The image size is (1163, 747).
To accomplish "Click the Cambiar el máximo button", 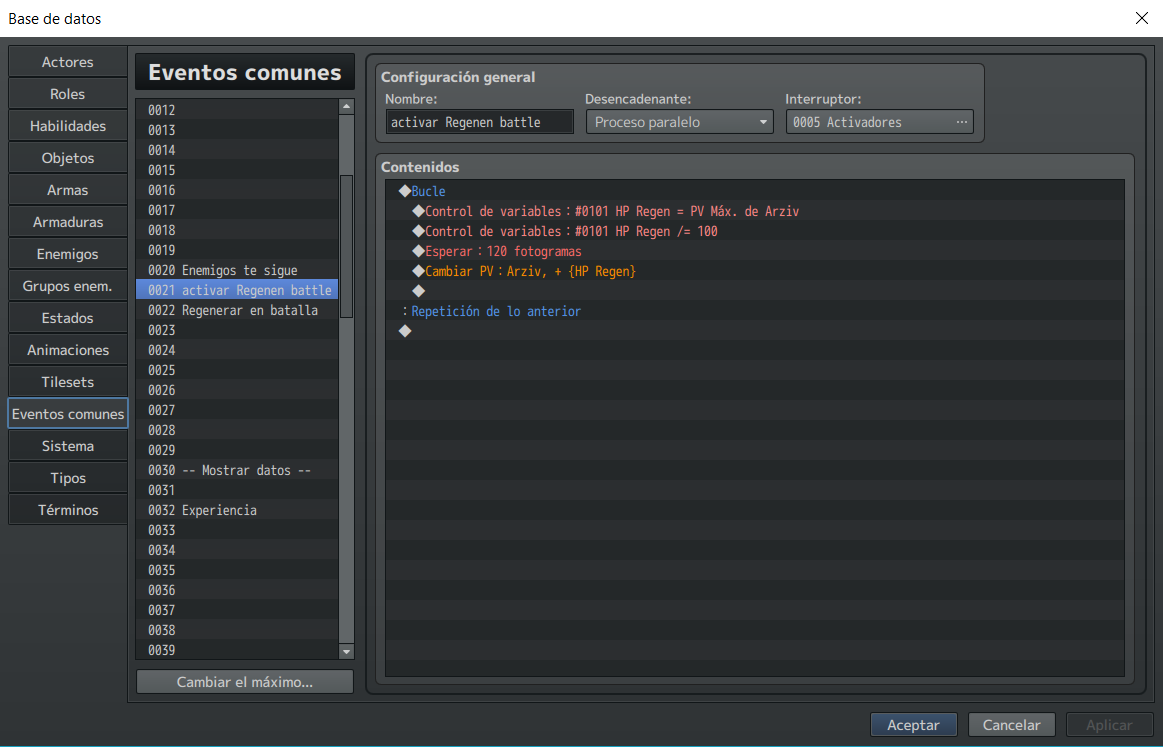I will pyautogui.click(x=245, y=682).
